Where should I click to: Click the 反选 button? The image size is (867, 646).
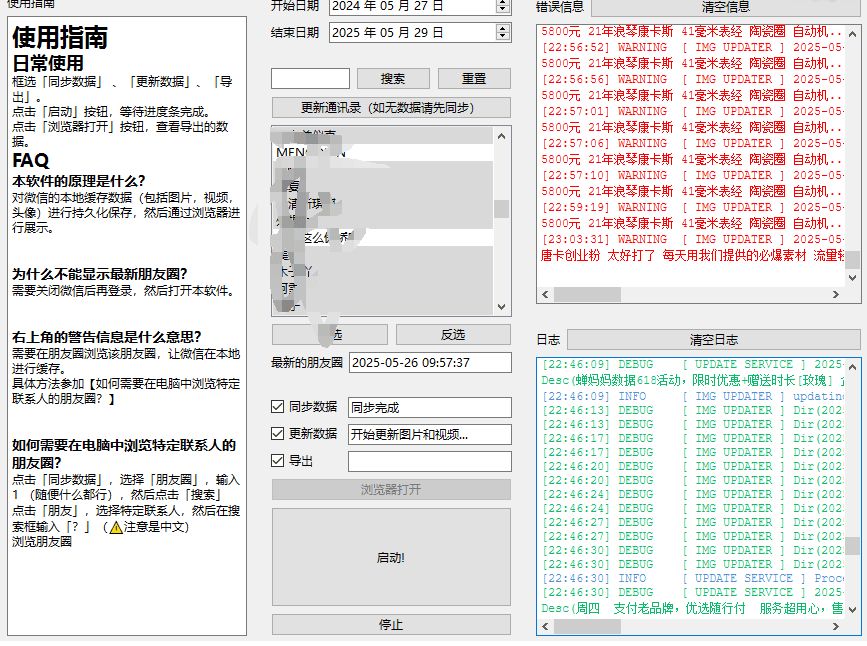[453, 335]
